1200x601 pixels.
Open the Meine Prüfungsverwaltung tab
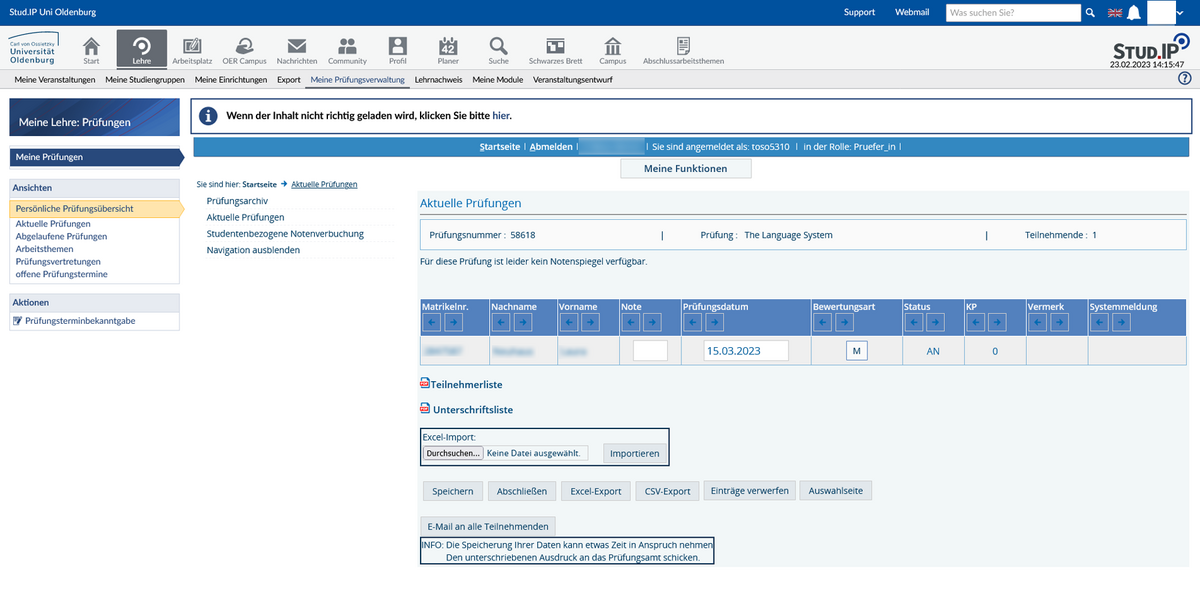357,79
